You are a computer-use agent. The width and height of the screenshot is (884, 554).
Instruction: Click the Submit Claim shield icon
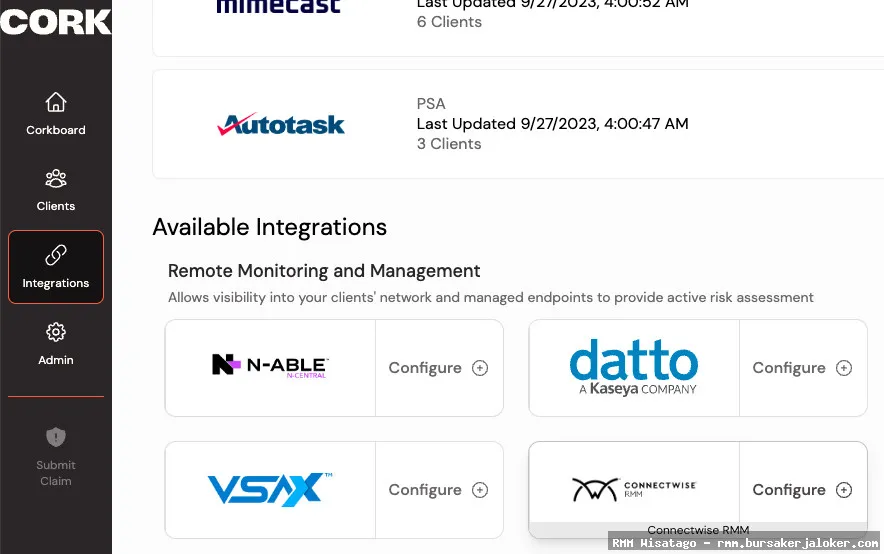[56, 437]
